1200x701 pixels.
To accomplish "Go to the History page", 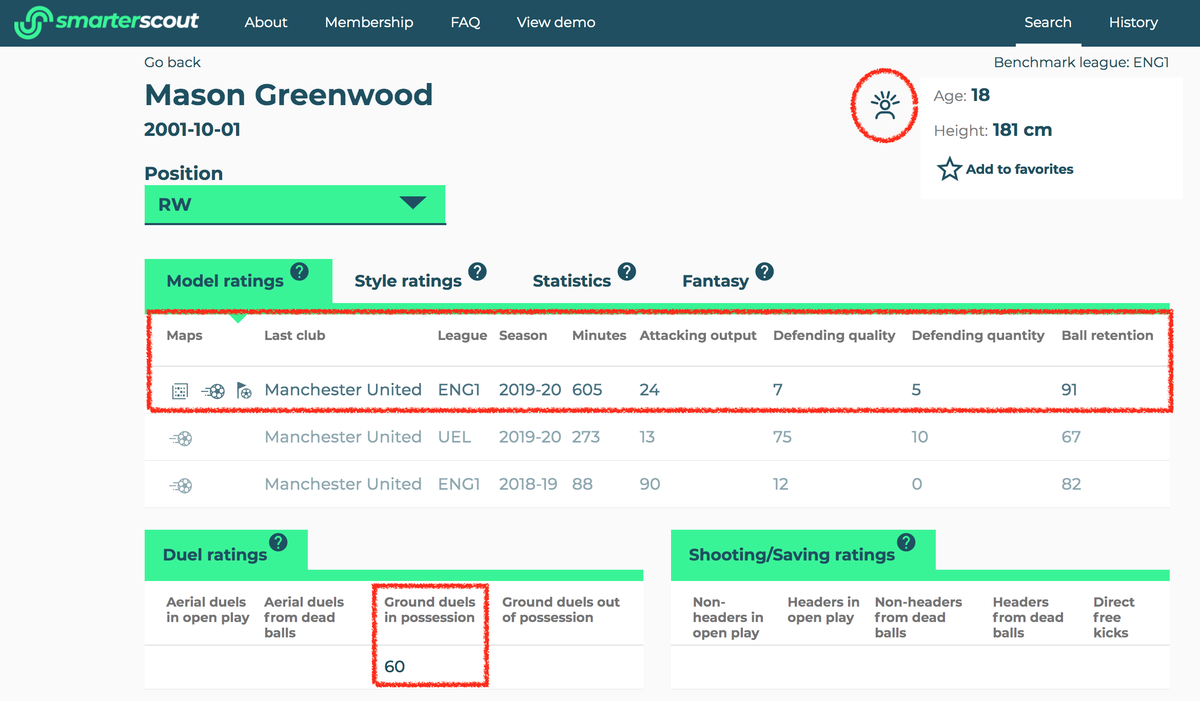I will click(1133, 22).
